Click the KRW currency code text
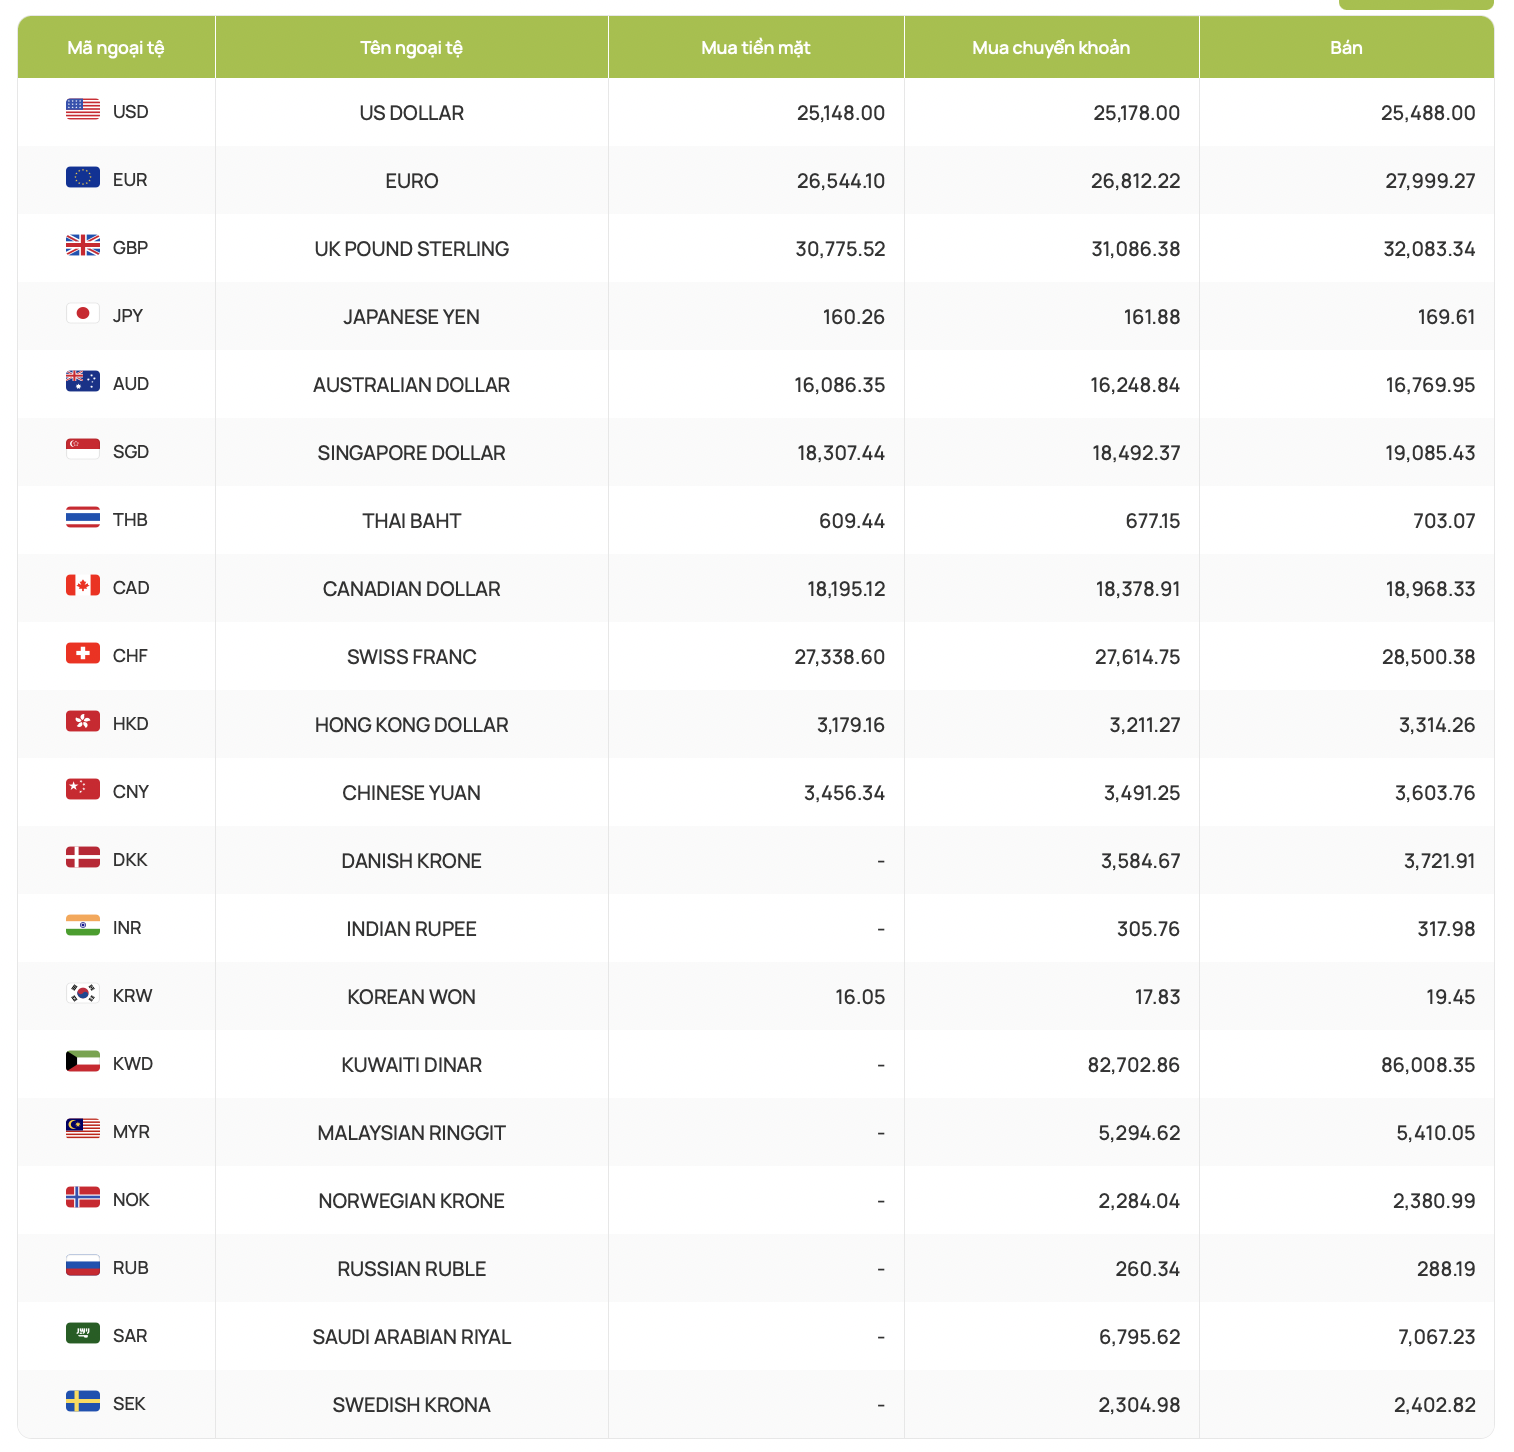This screenshot has height=1452, width=1514. [133, 996]
